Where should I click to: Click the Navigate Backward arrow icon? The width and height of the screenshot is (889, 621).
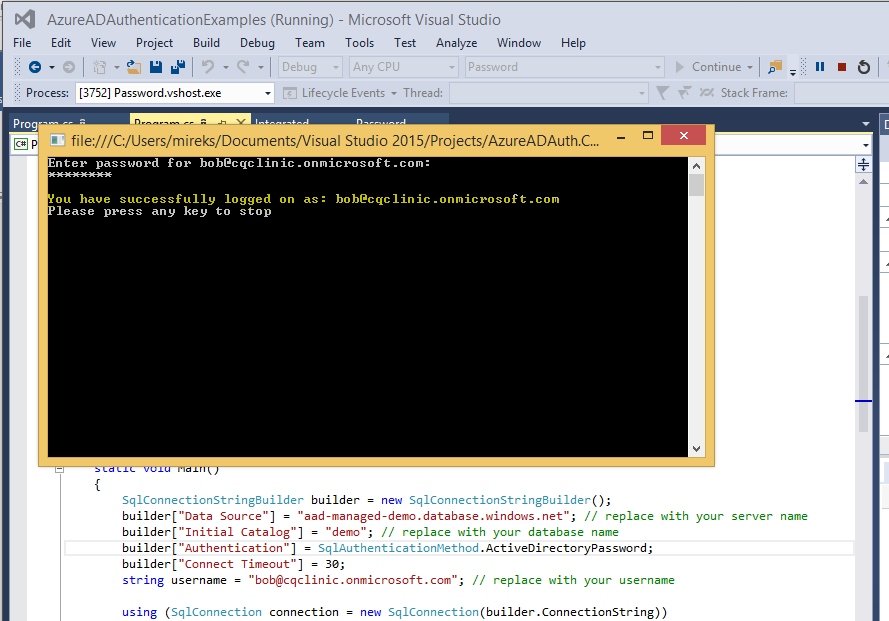(34, 67)
